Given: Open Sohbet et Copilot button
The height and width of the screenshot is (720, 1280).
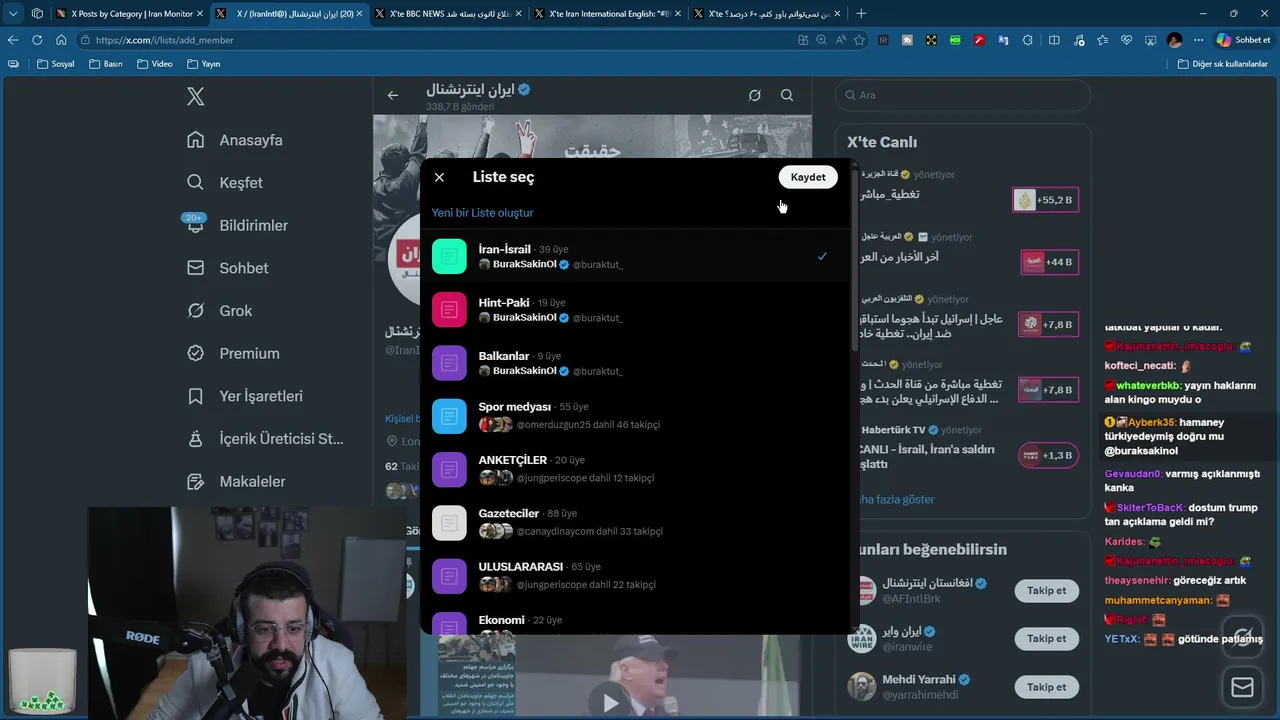Looking at the screenshot, I should click(x=1244, y=40).
